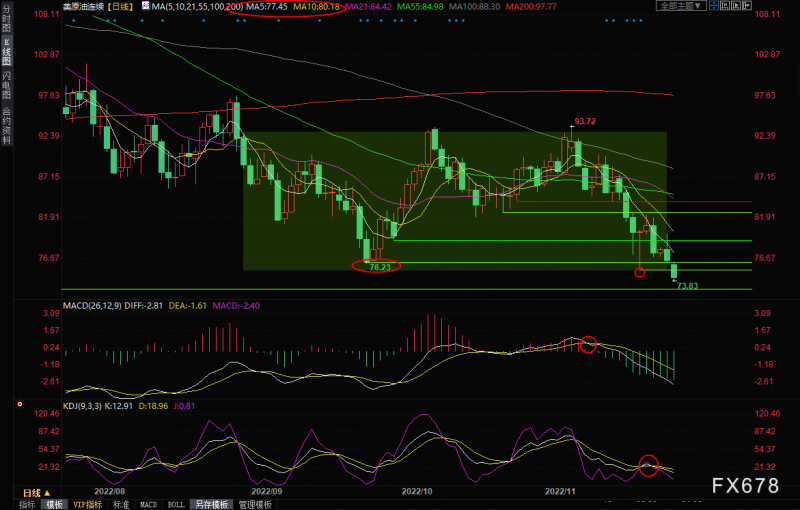
Task: Select the 模板 bottom tab
Action: tap(54, 504)
